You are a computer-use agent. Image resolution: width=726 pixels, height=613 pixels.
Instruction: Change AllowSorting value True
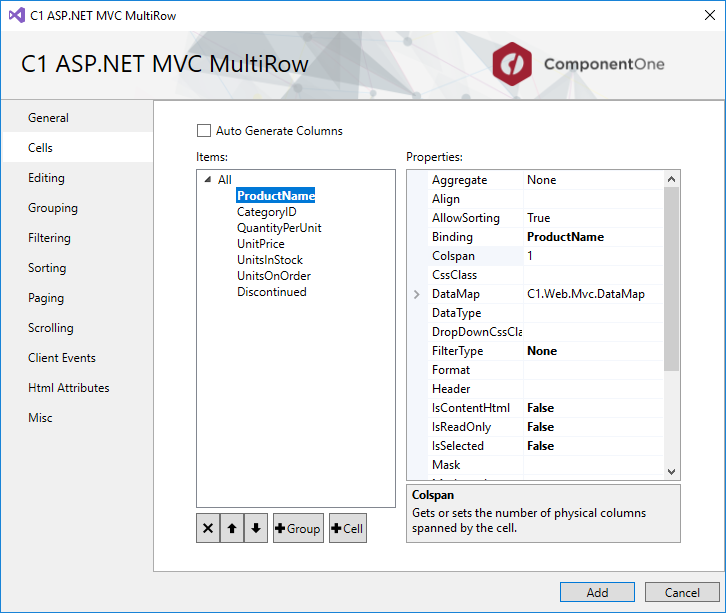coord(593,218)
